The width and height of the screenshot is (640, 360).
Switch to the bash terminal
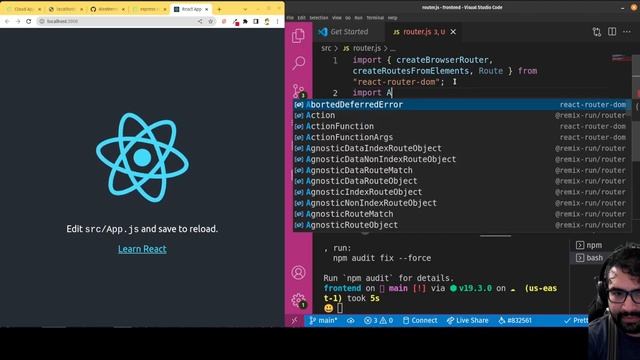[589, 258]
